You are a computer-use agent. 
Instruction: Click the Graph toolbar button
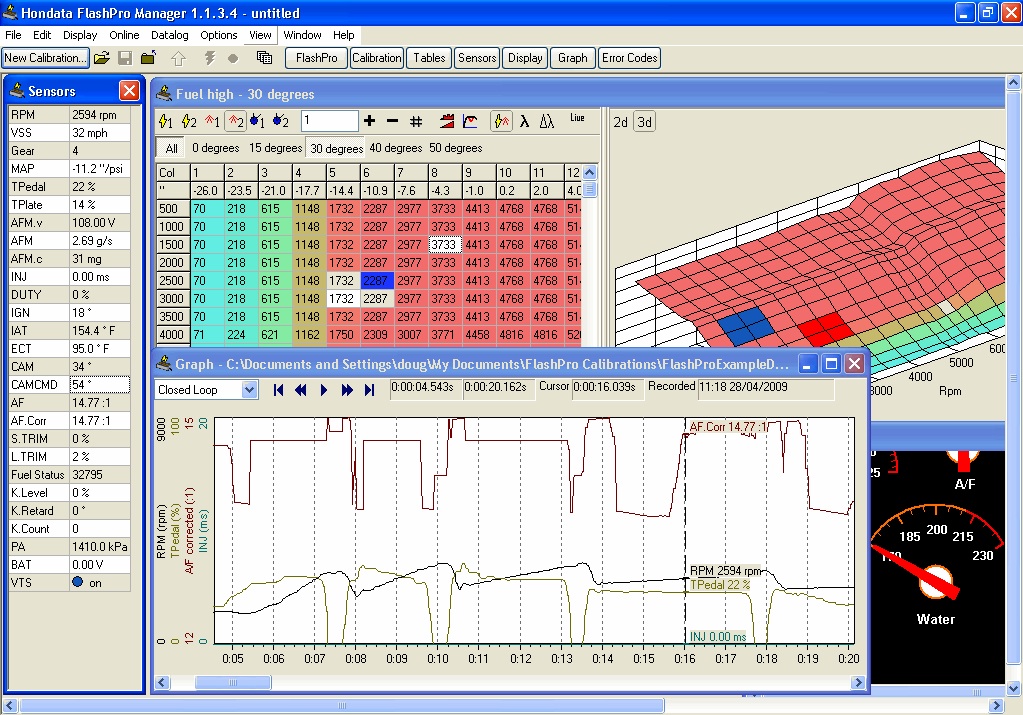pyautogui.click(x=573, y=58)
